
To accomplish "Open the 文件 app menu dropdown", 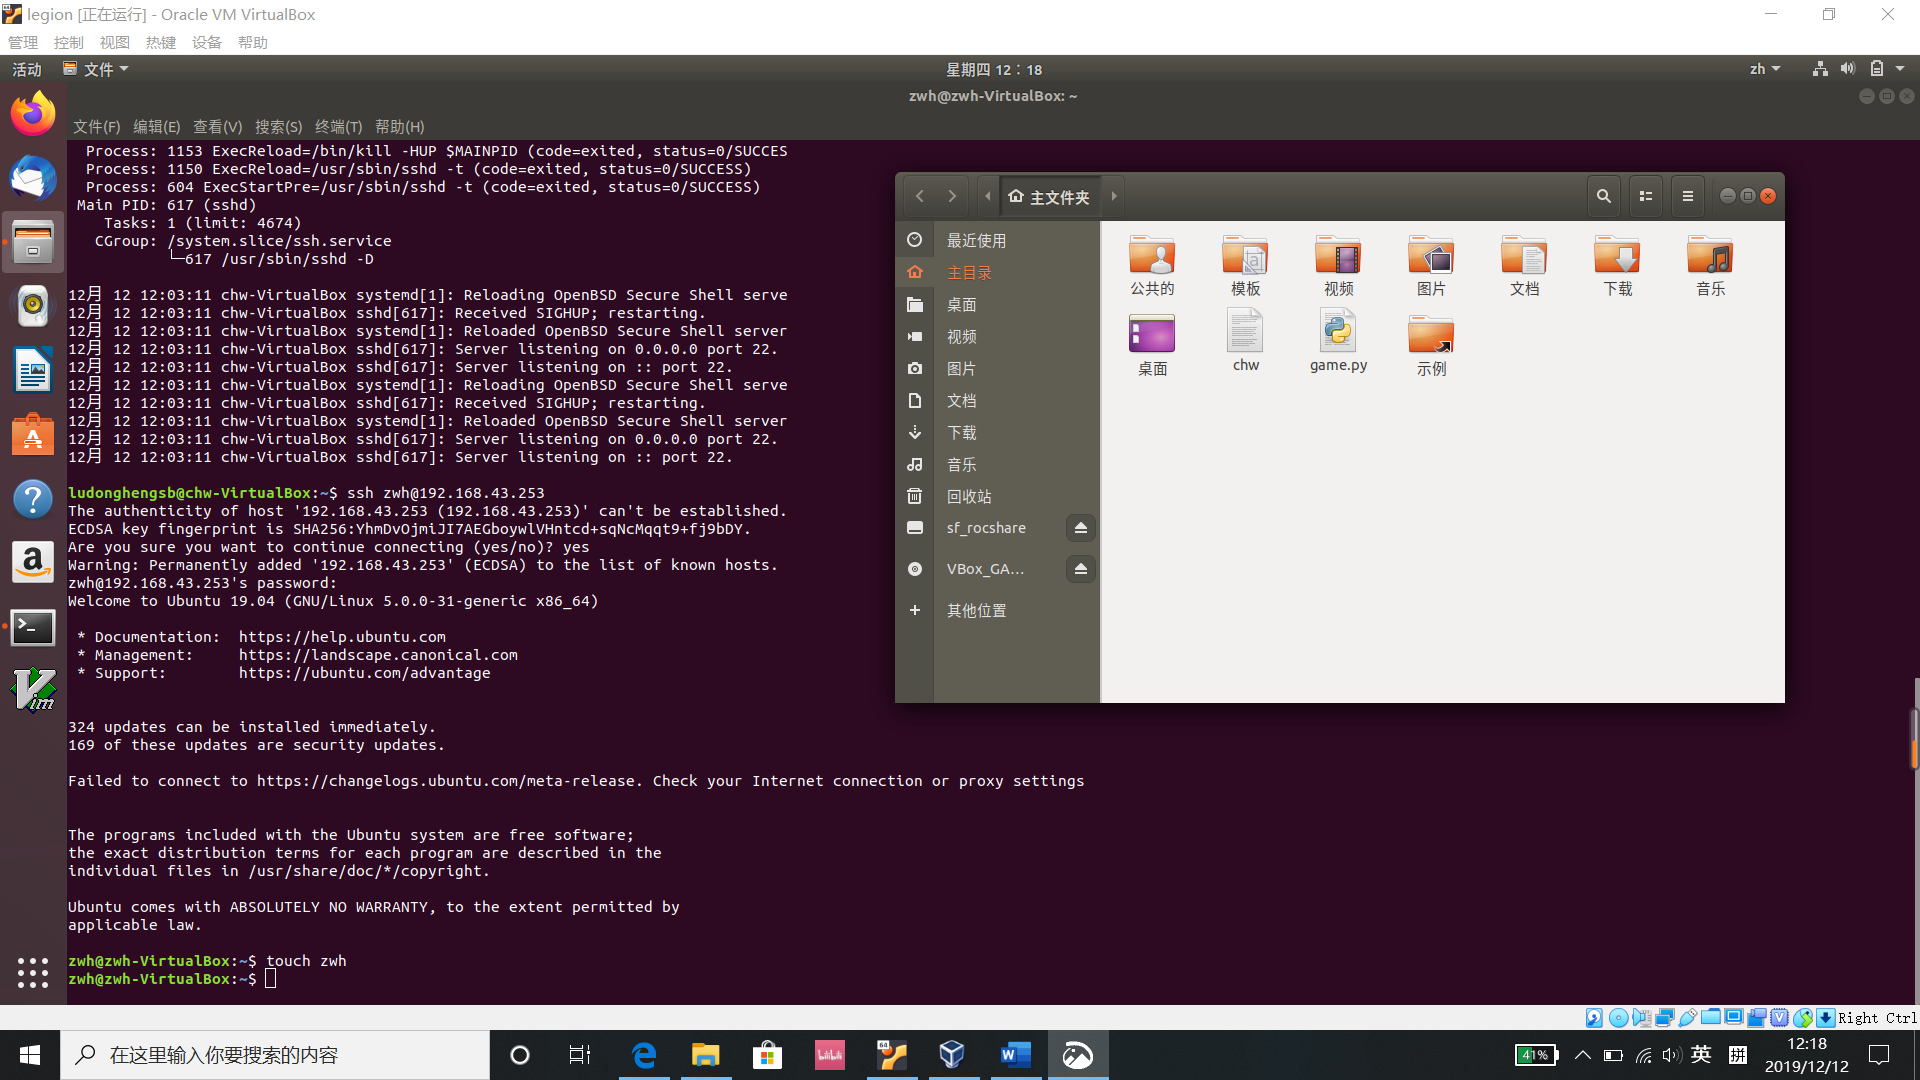I will tap(96, 69).
